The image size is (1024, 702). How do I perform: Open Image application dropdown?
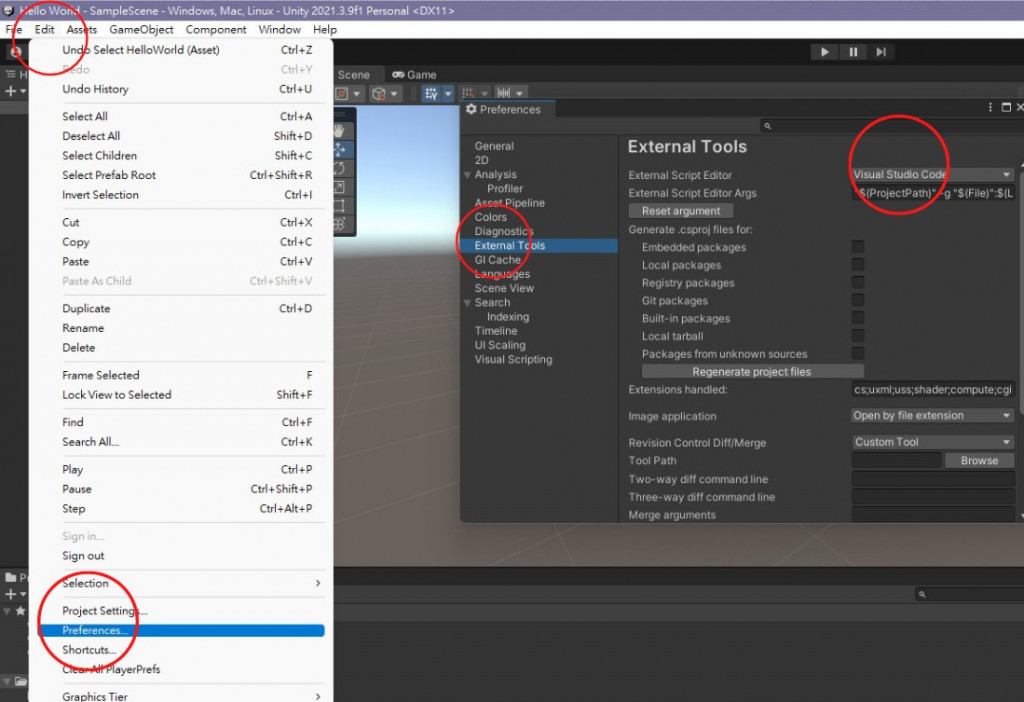[933, 415]
